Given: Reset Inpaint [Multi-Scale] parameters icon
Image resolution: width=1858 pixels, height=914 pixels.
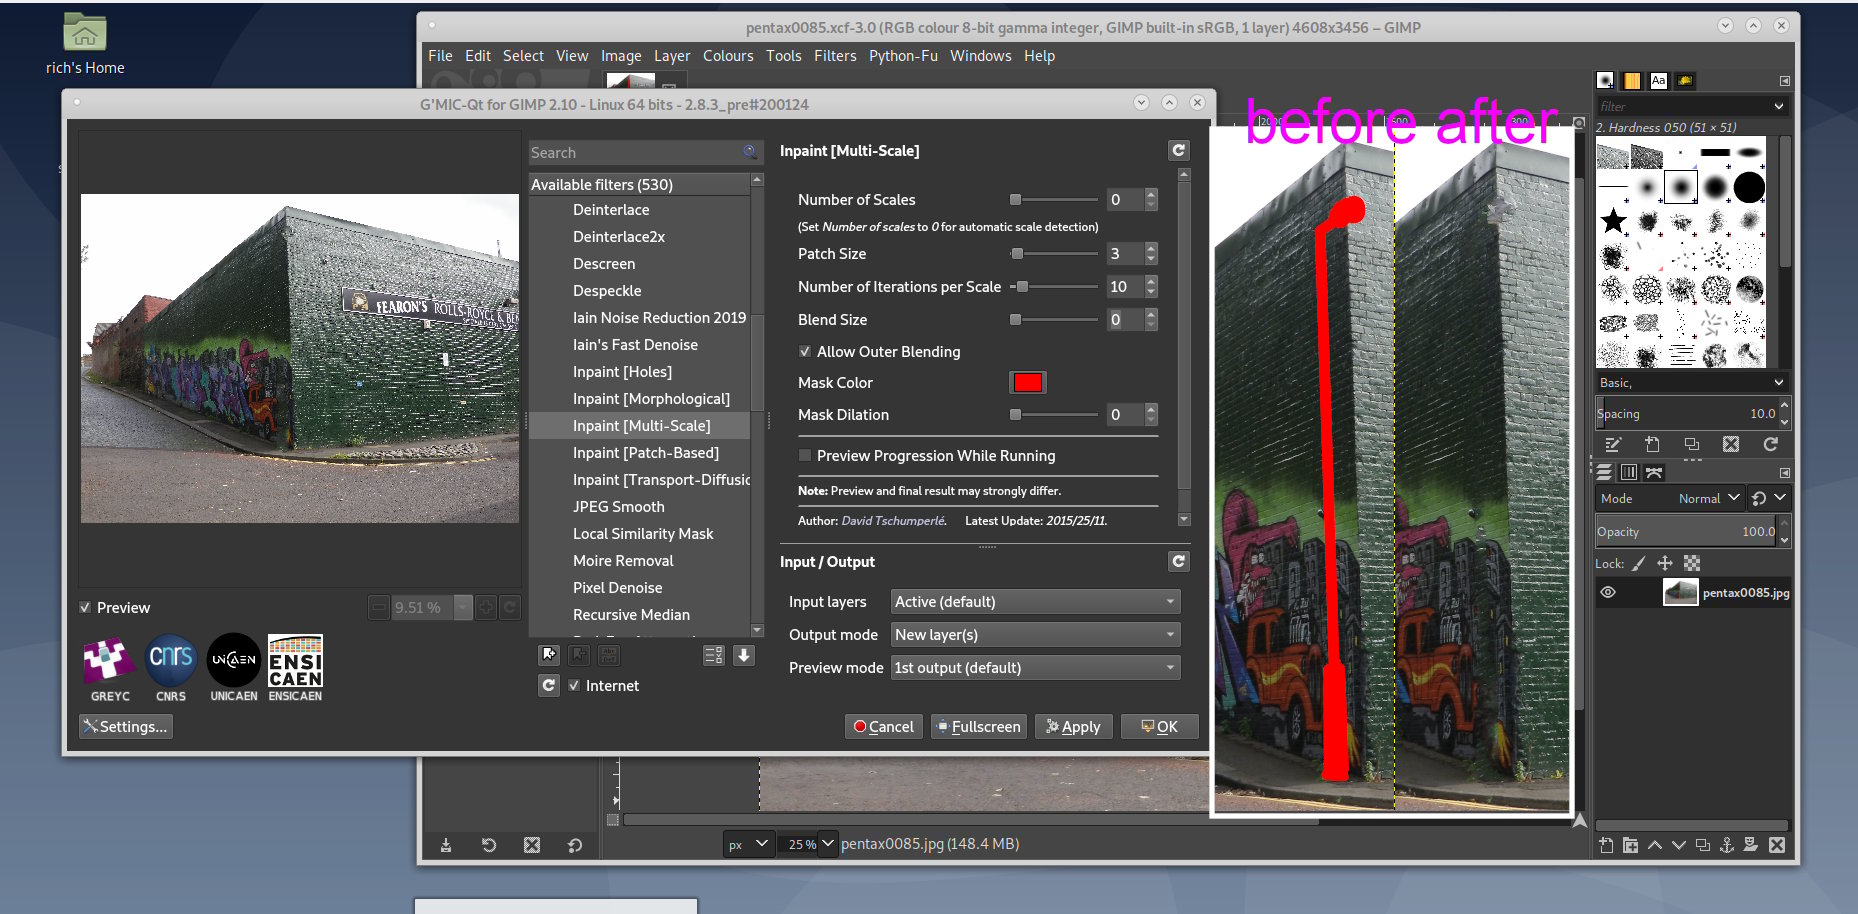Looking at the screenshot, I should point(1179,150).
